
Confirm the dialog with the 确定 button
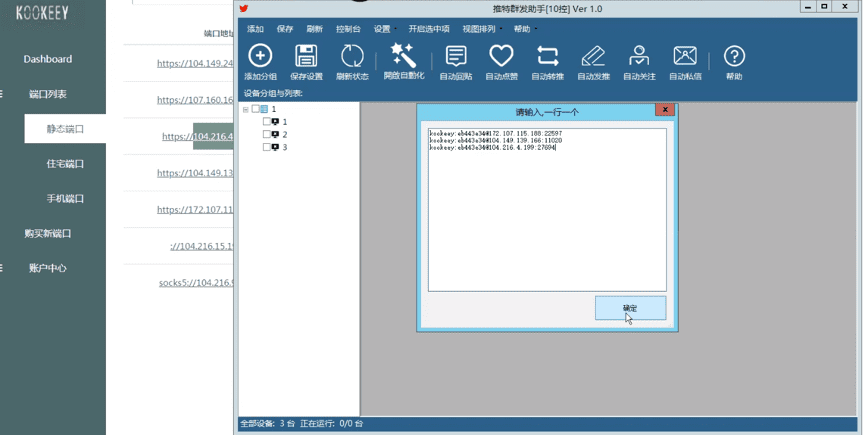coord(630,308)
